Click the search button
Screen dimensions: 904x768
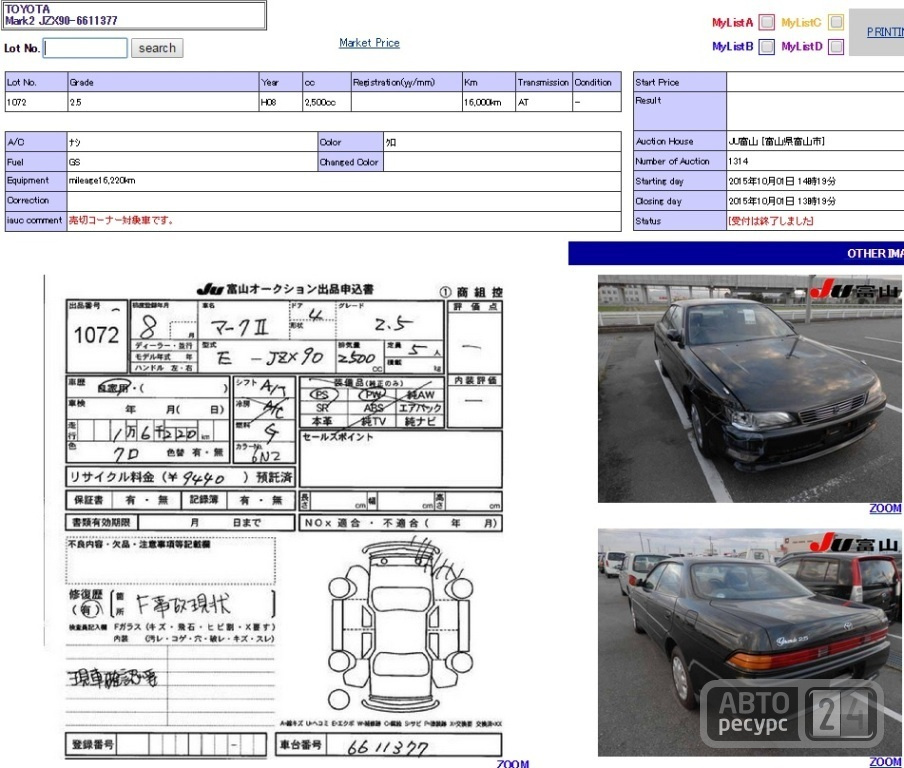(157, 48)
